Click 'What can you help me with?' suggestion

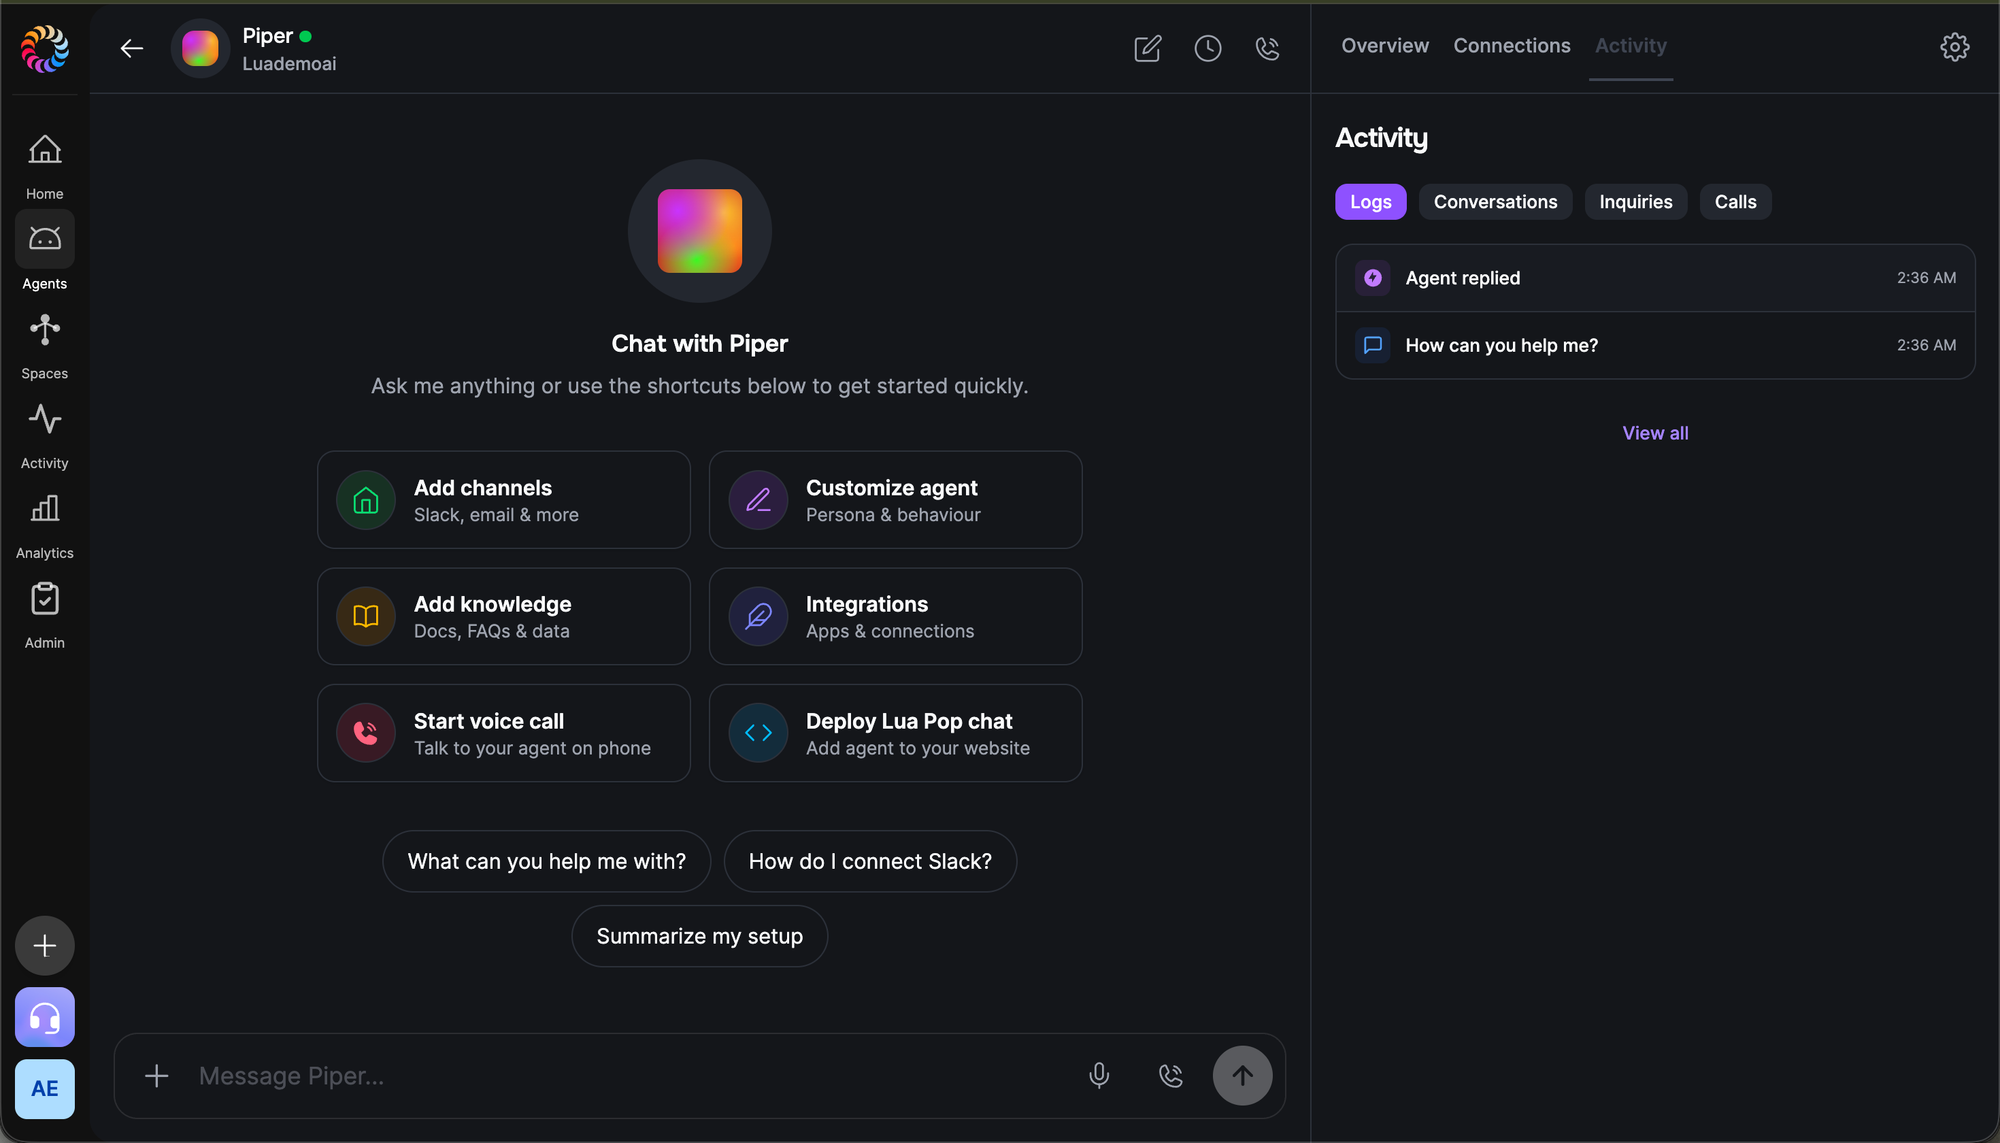click(x=547, y=861)
